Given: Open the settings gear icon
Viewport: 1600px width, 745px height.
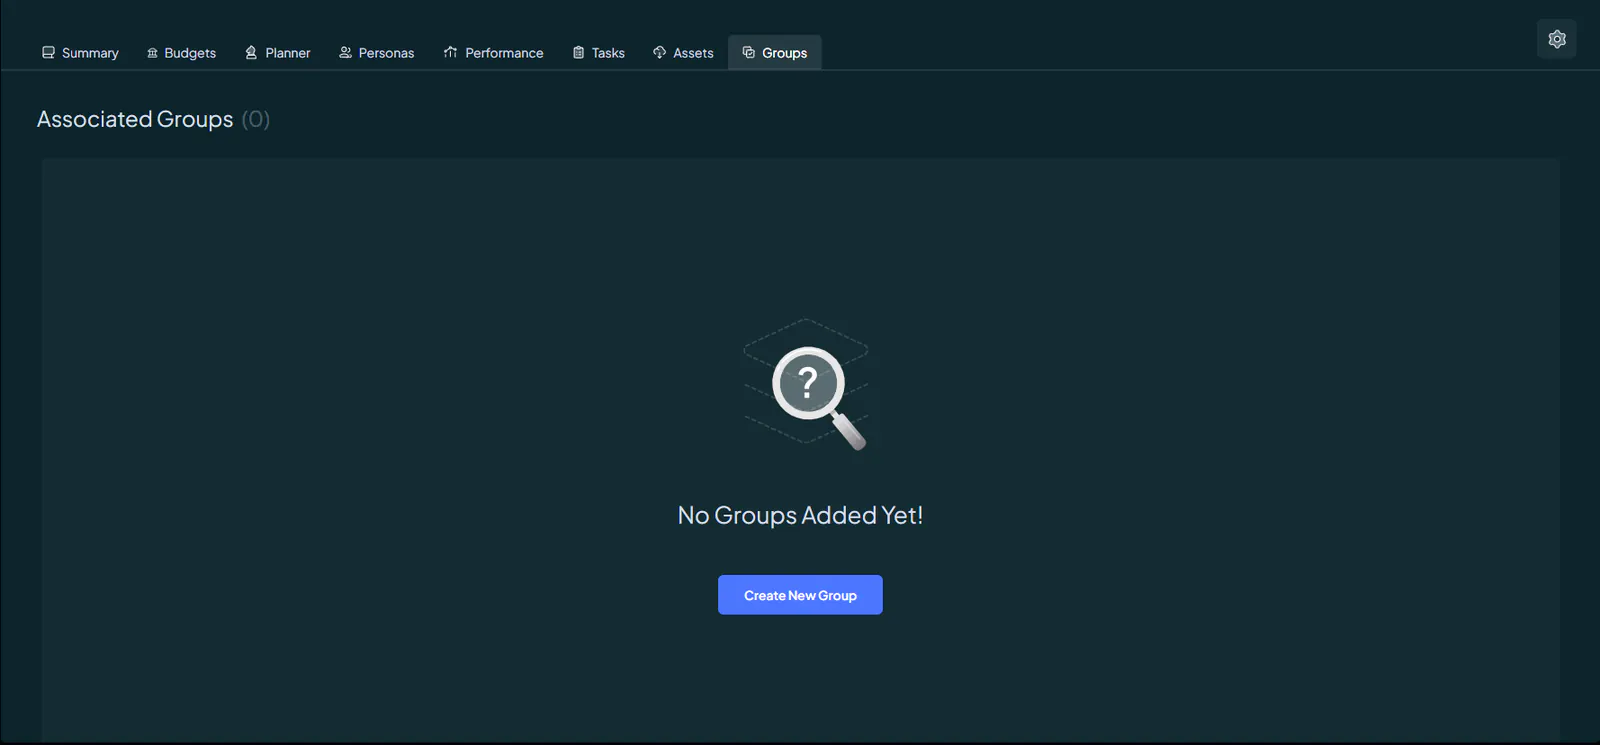Looking at the screenshot, I should pyautogui.click(x=1556, y=39).
